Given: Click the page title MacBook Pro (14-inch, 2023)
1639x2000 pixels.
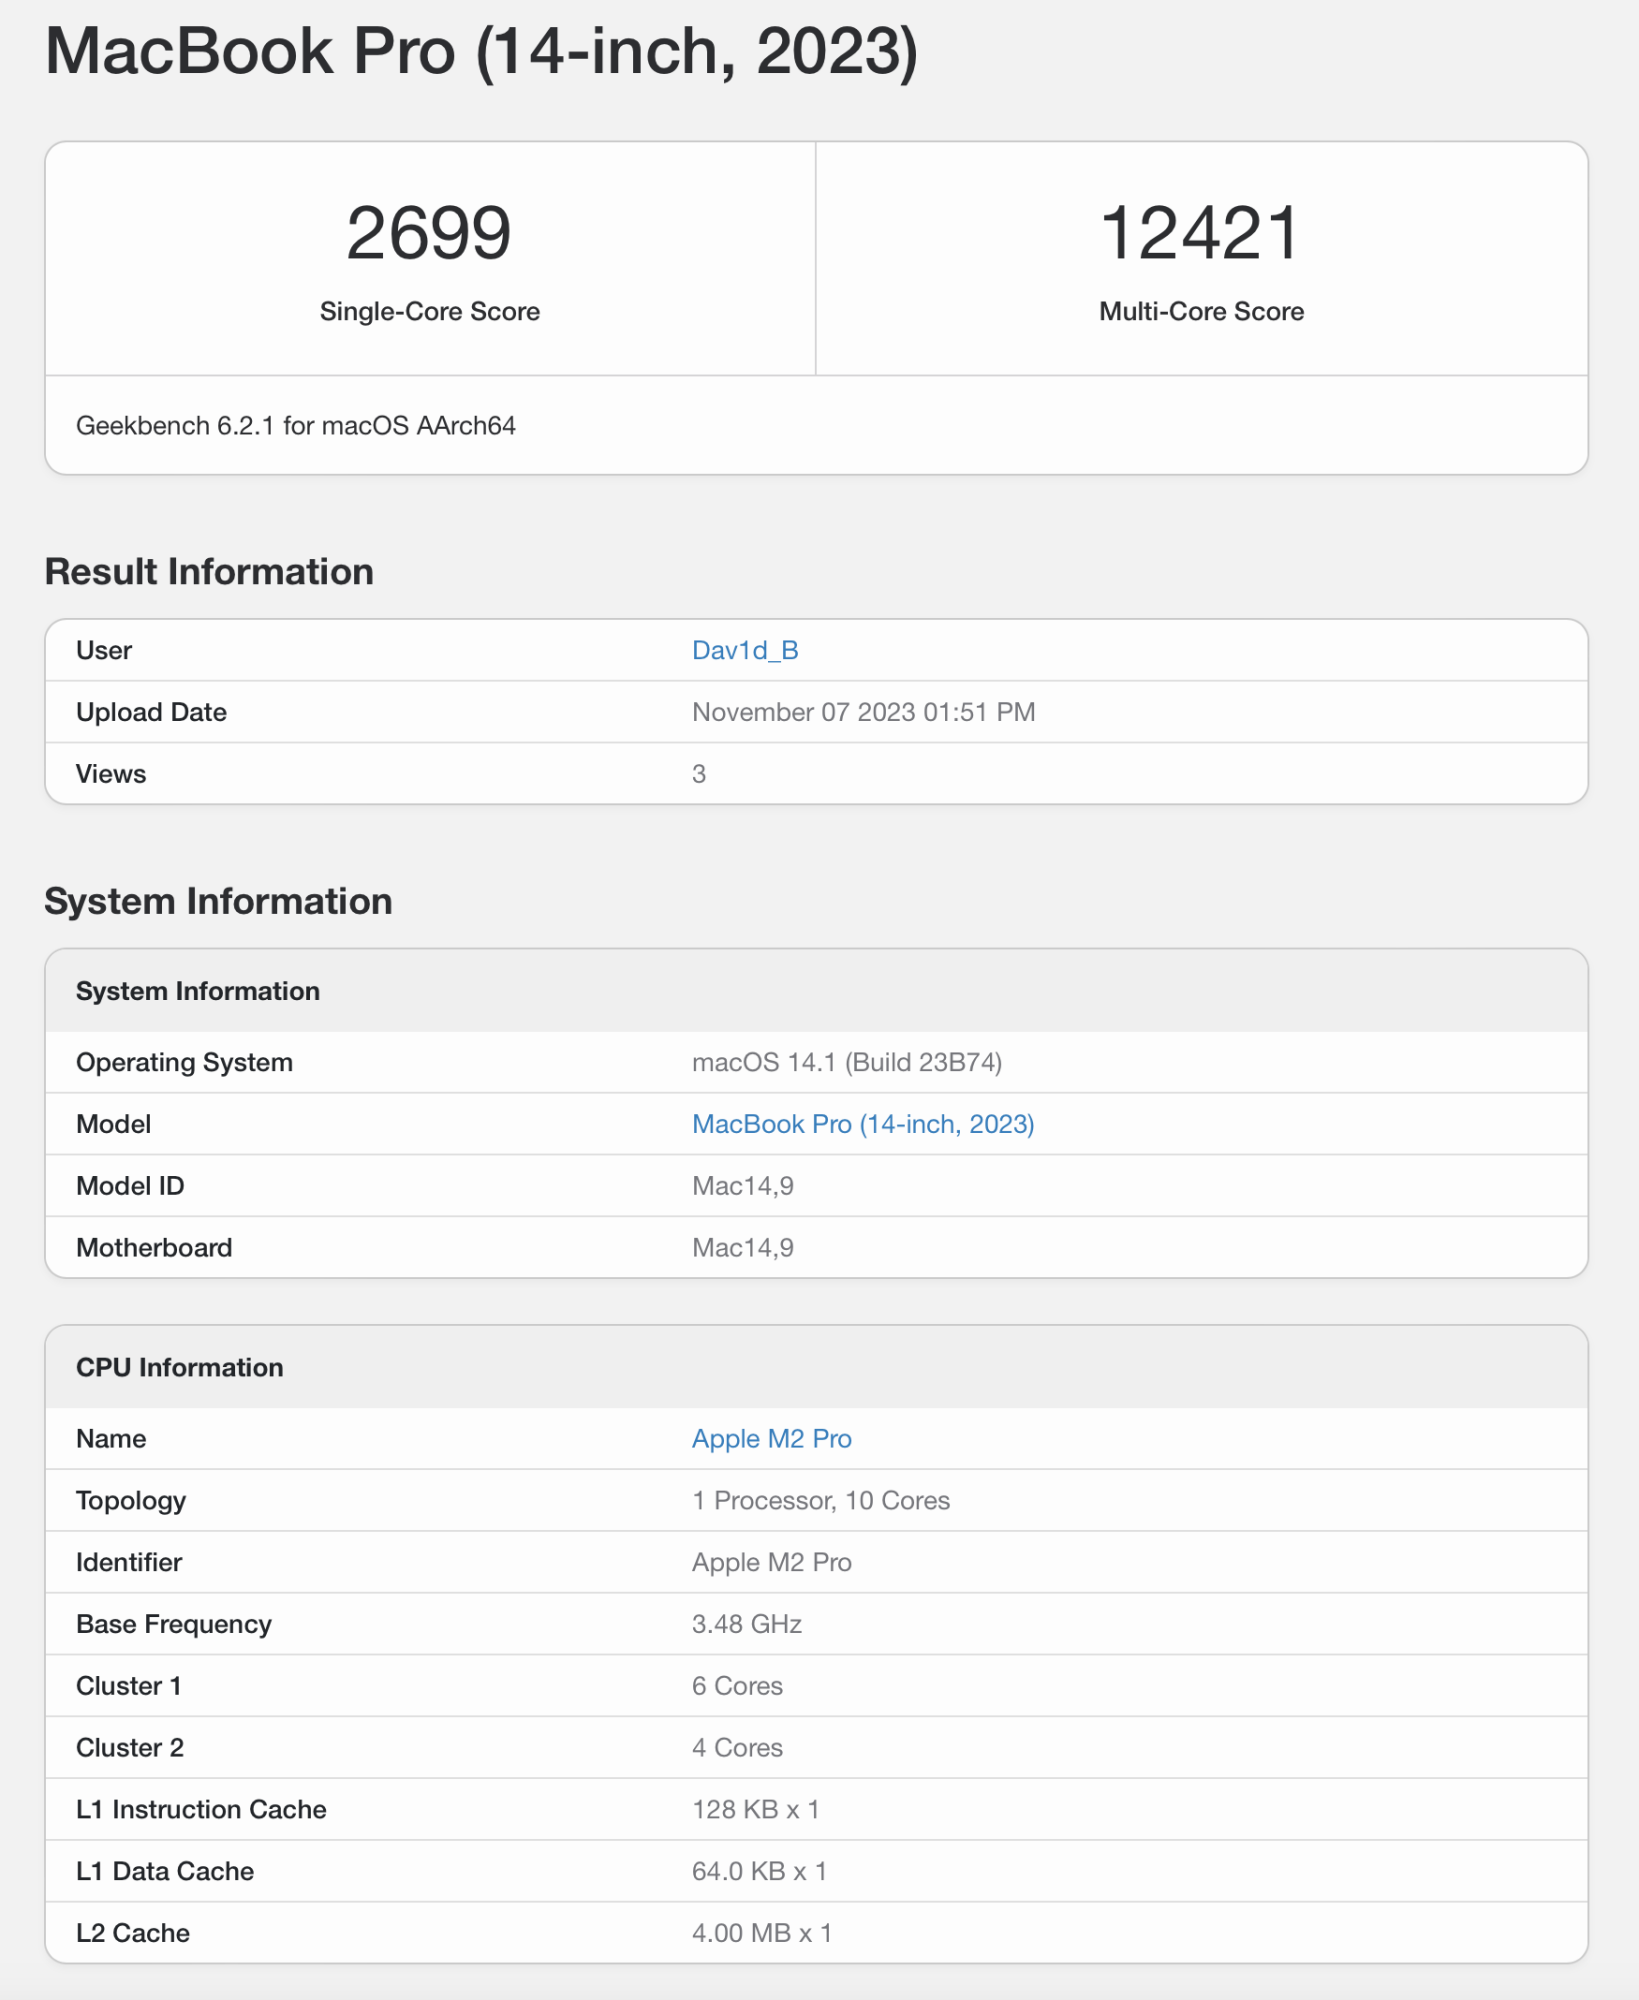Looking at the screenshot, I should [481, 51].
